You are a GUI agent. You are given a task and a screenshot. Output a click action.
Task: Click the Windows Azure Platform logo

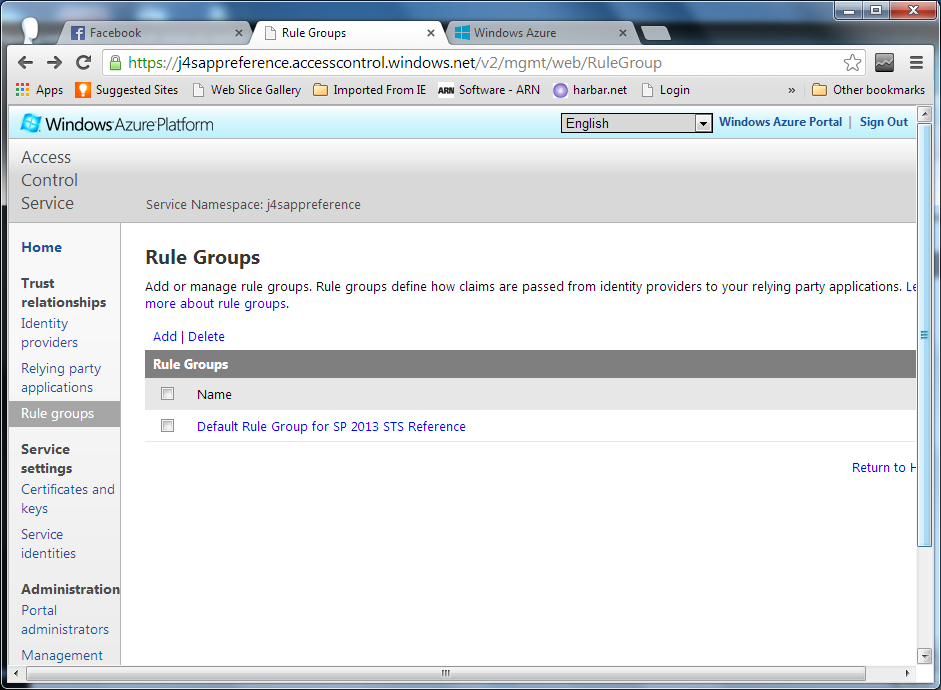pyautogui.click(x=117, y=124)
